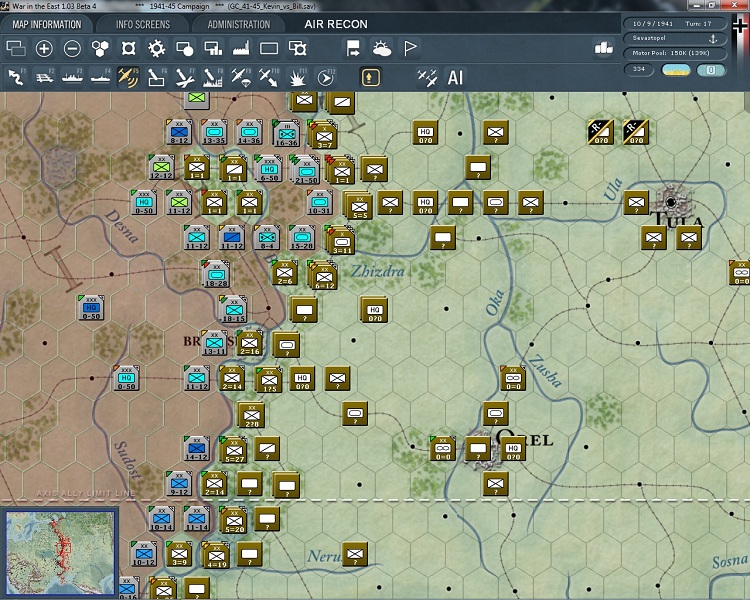The height and width of the screenshot is (600, 750).
Task: Toggle the yellow up-arrow button
Action: pyautogui.click(x=371, y=77)
